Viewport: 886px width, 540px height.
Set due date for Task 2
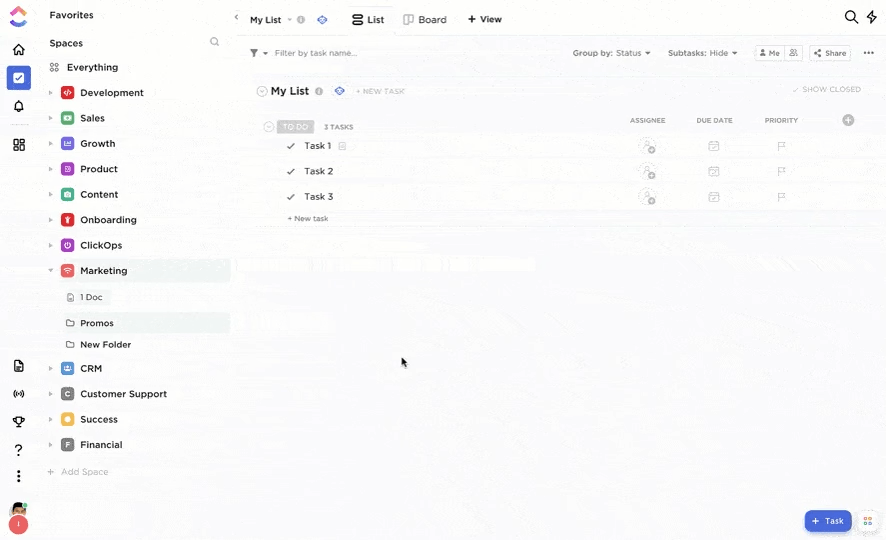[714, 171]
